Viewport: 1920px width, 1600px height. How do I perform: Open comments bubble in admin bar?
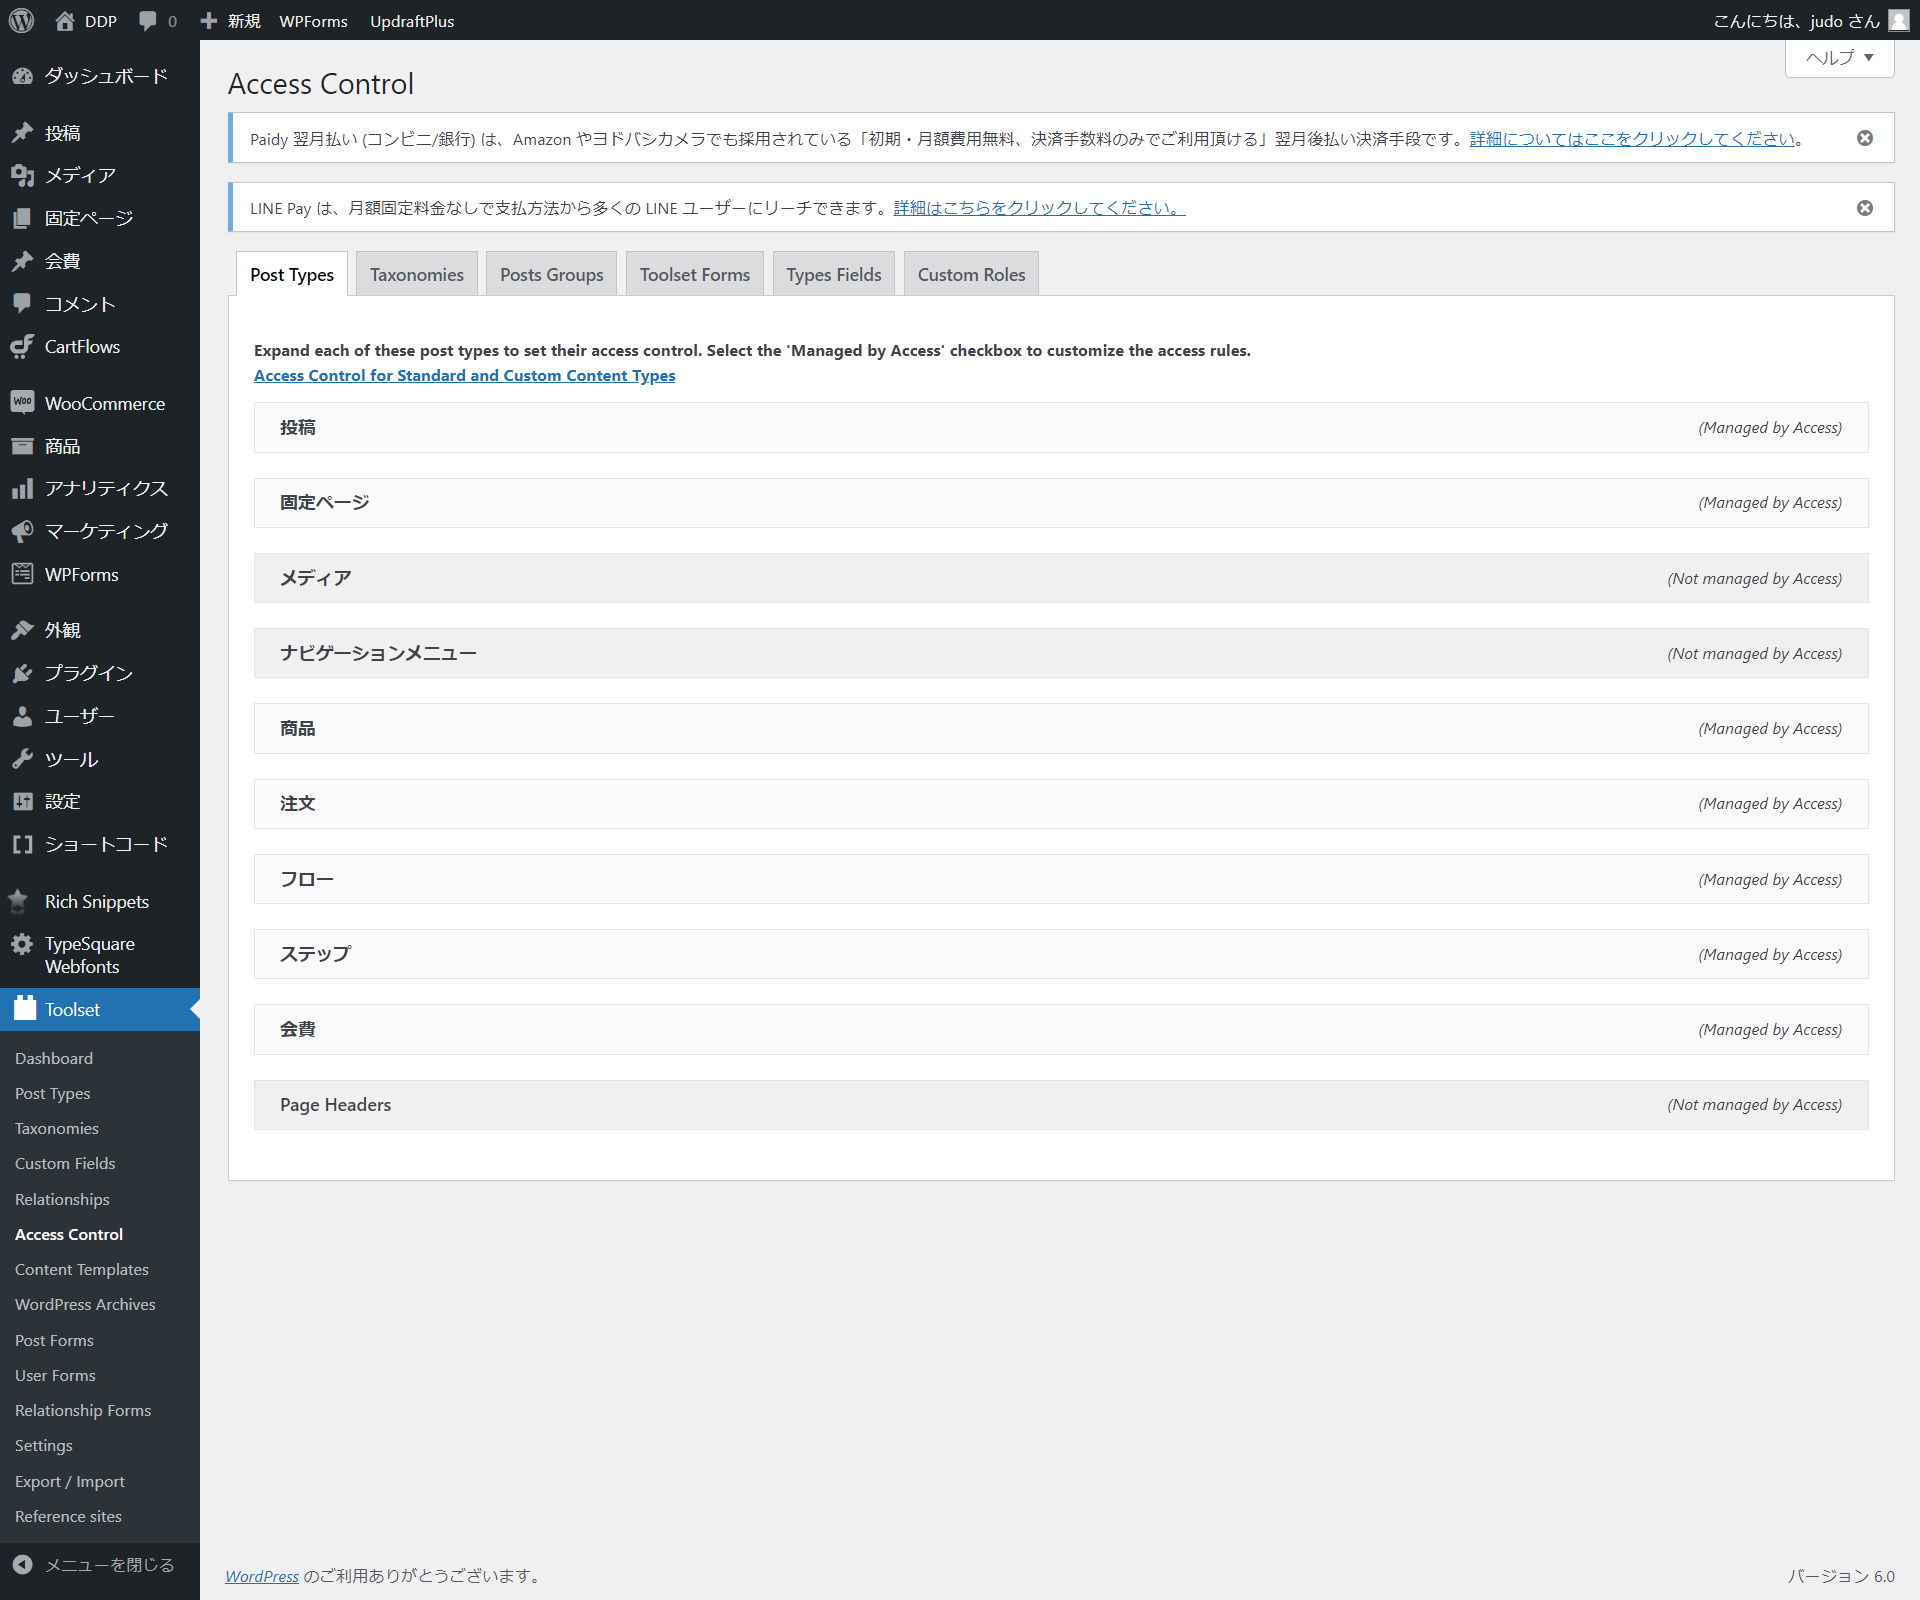(148, 21)
